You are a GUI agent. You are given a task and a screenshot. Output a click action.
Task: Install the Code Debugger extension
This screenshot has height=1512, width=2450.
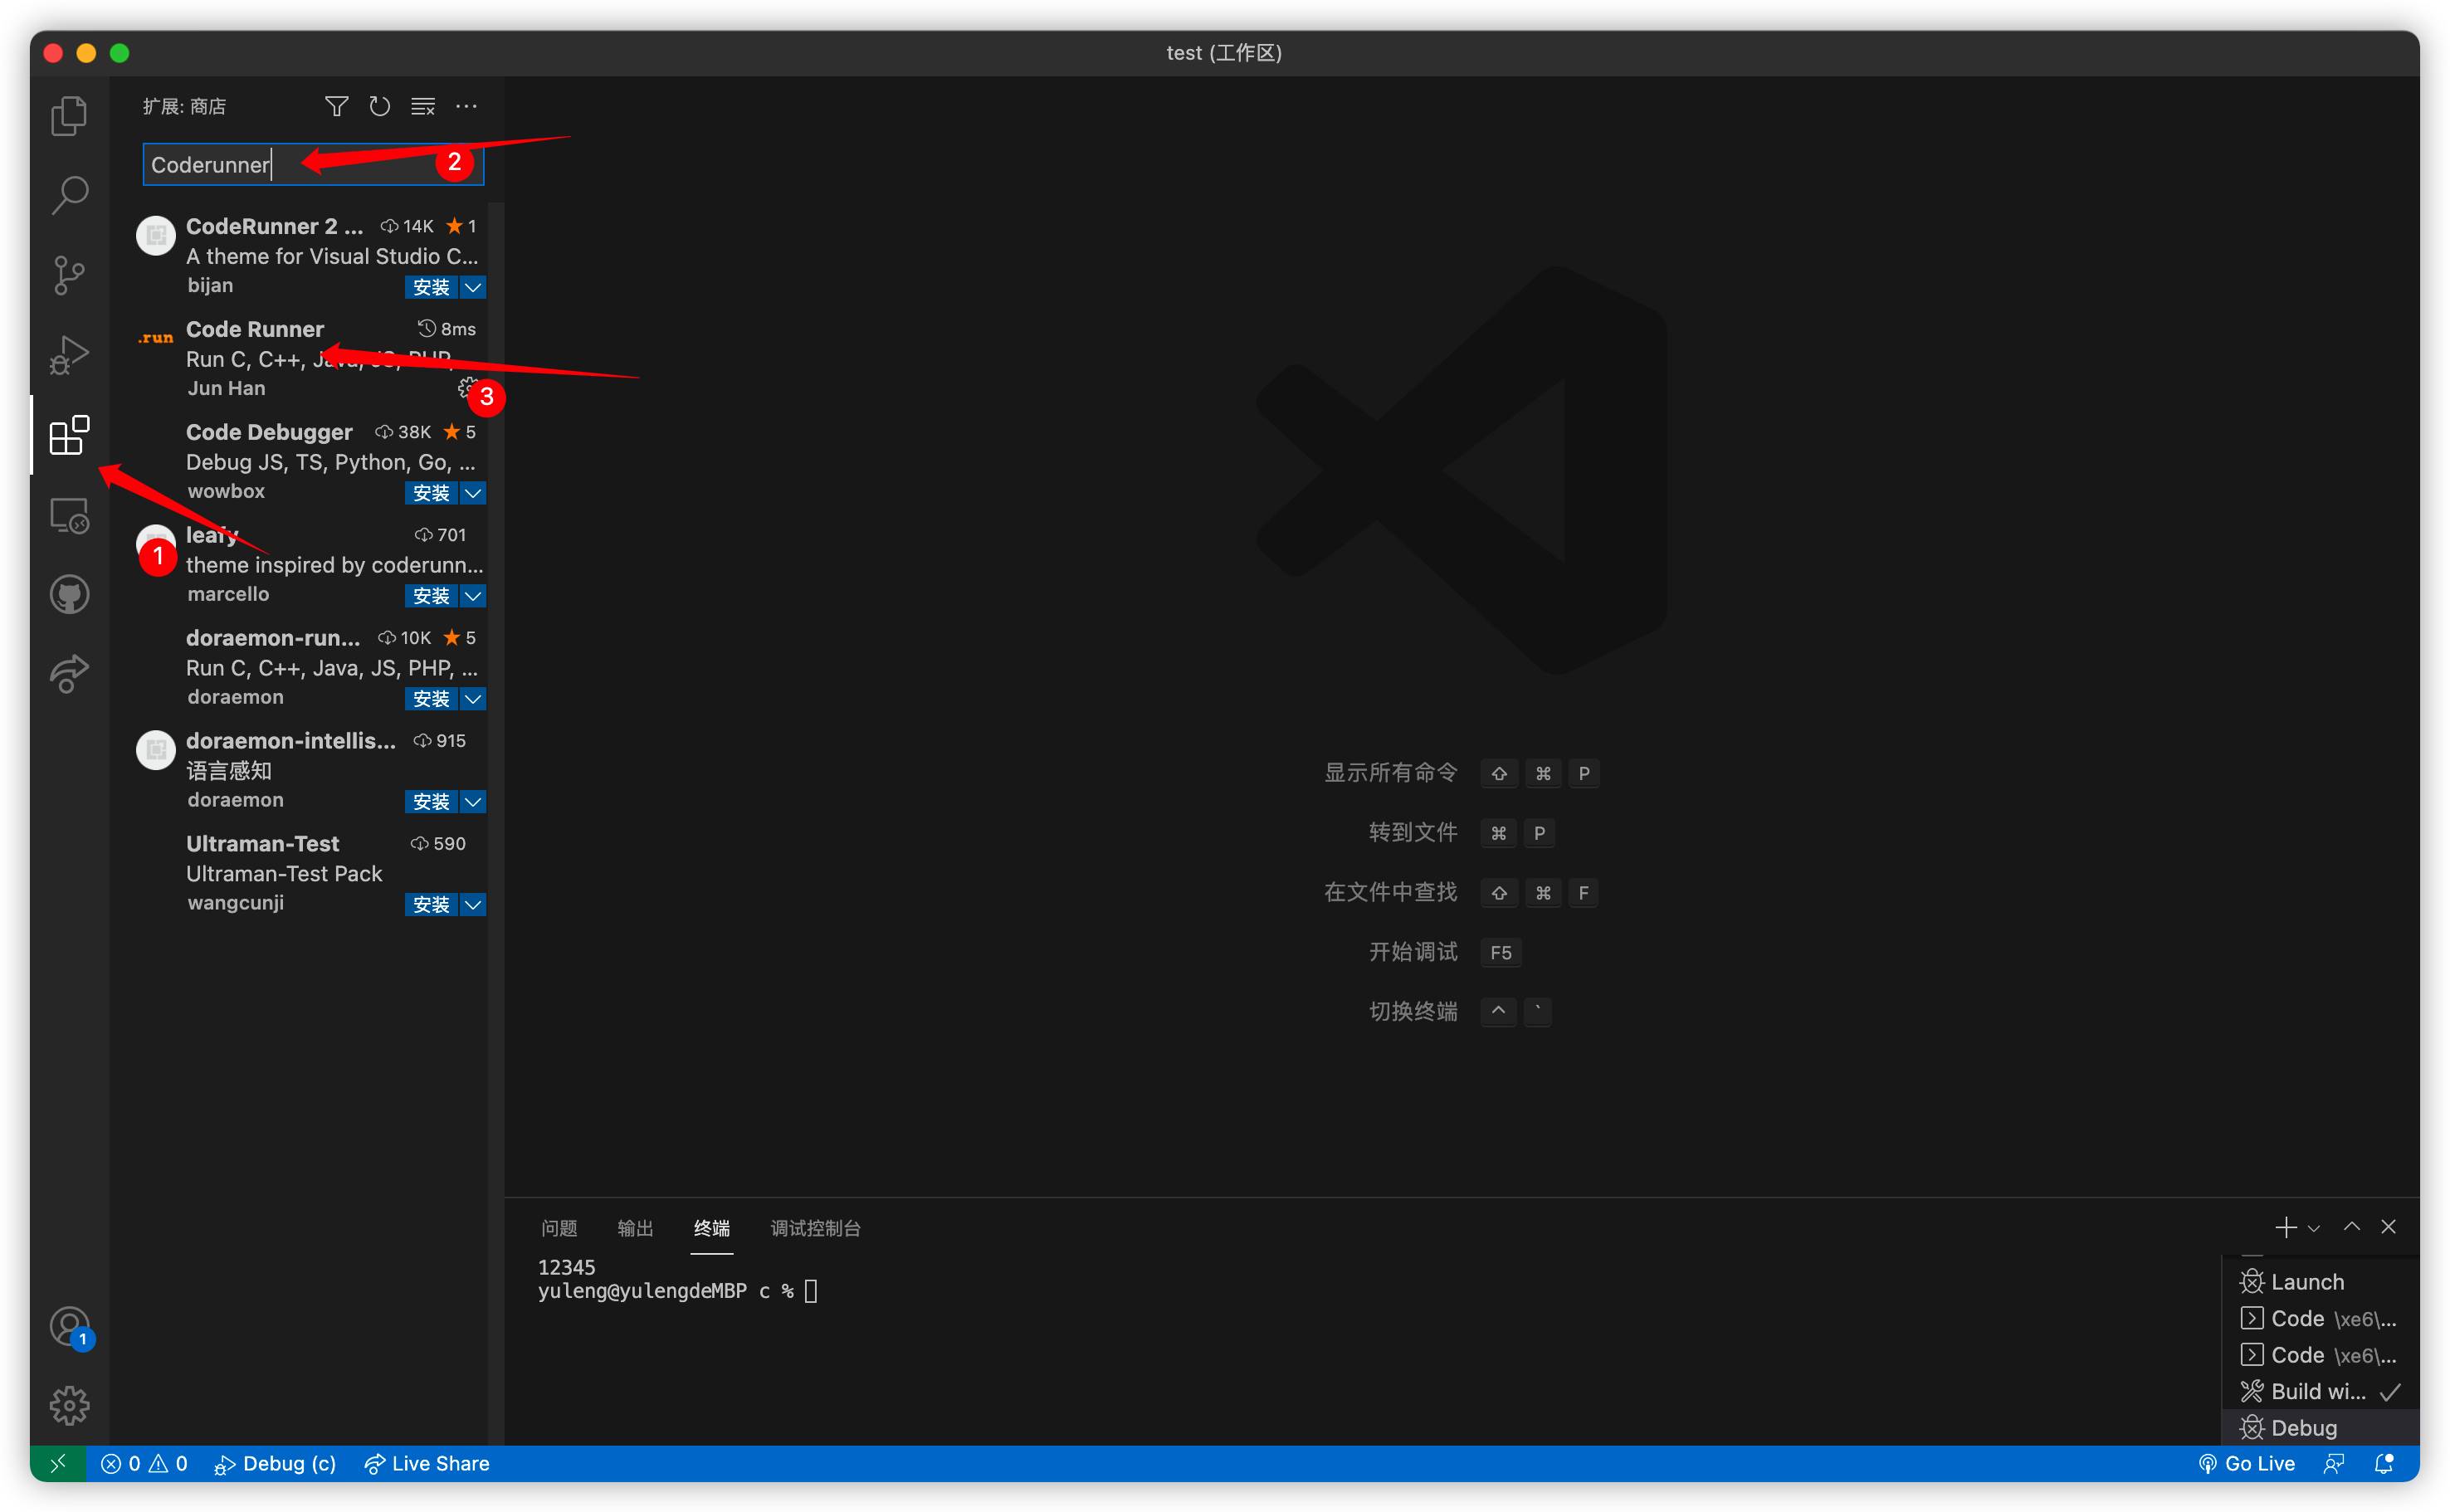431,493
